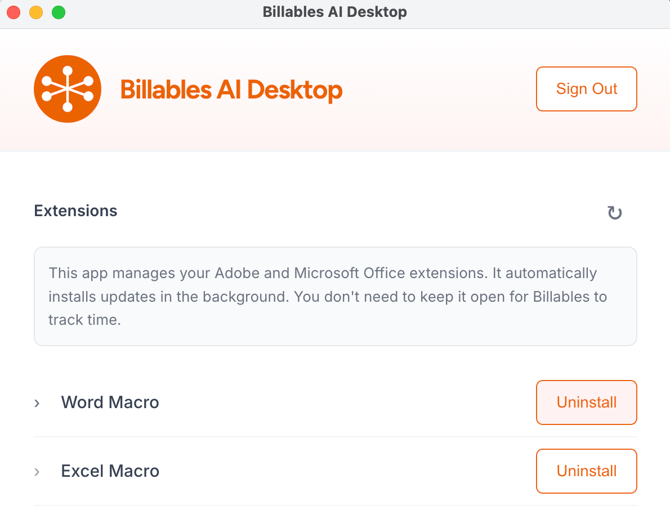
Task: Expand the Word Macro details chevron
Action: coord(38,403)
